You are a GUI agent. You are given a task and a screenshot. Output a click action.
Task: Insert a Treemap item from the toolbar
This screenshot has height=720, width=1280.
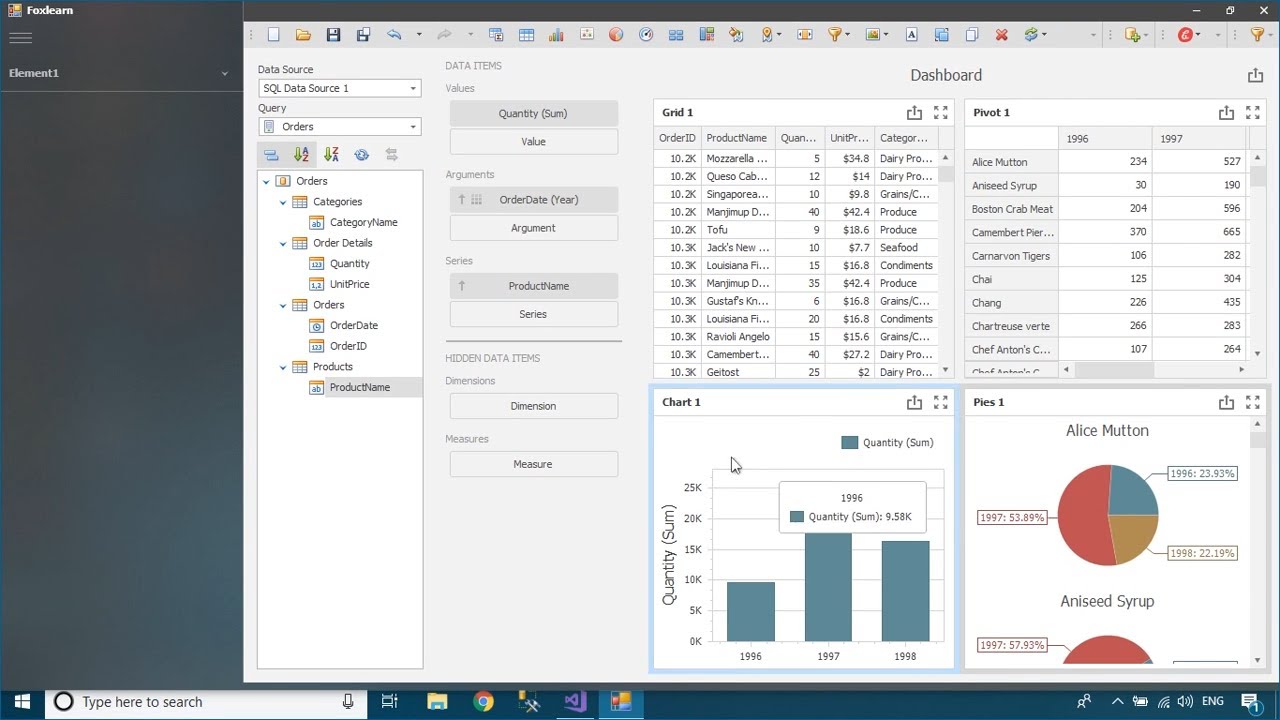coord(706,35)
